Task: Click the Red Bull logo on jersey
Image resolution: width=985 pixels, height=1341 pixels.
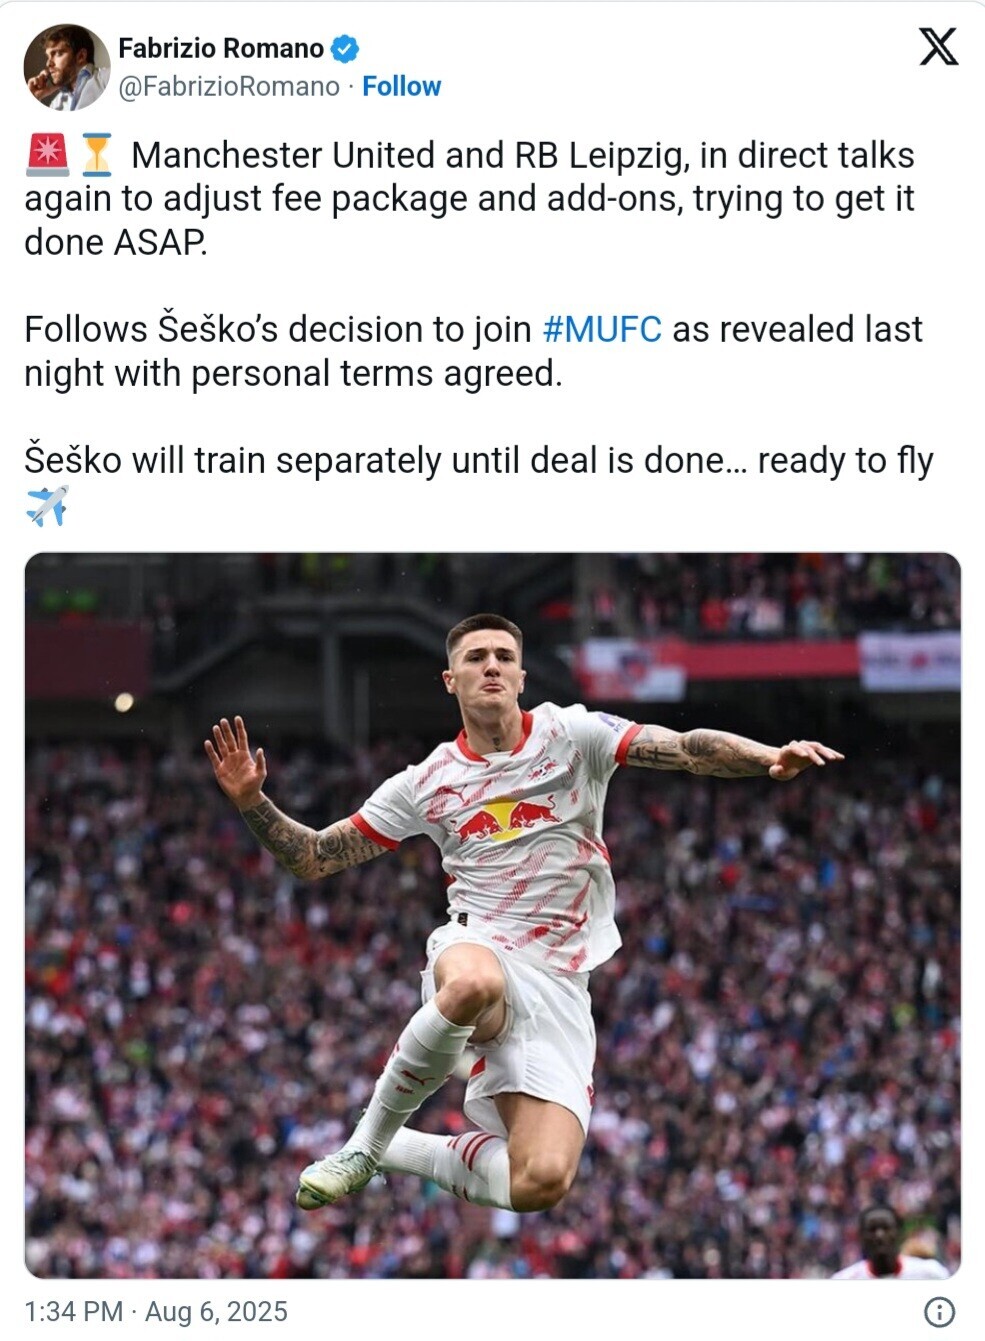Action: pyautogui.click(x=508, y=819)
